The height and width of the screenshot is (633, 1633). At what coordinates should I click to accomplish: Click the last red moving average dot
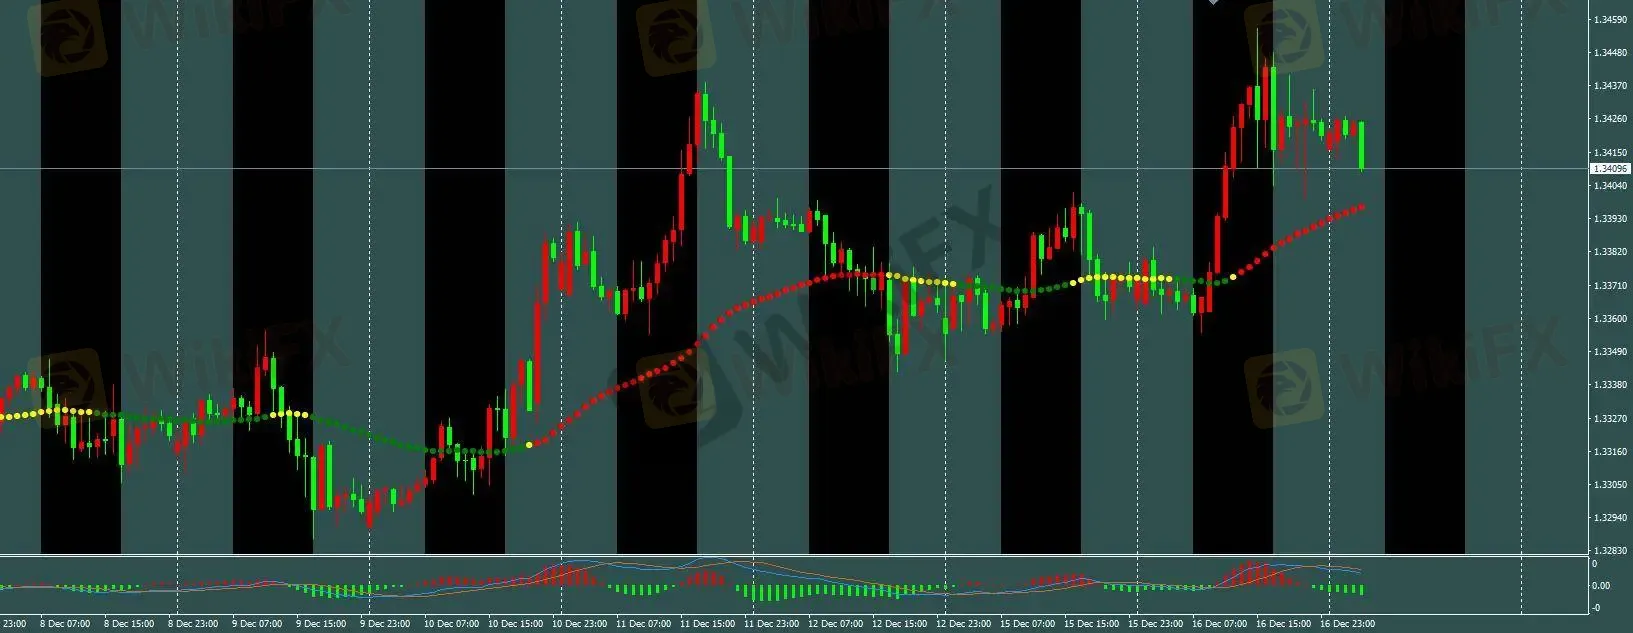tap(1362, 207)
